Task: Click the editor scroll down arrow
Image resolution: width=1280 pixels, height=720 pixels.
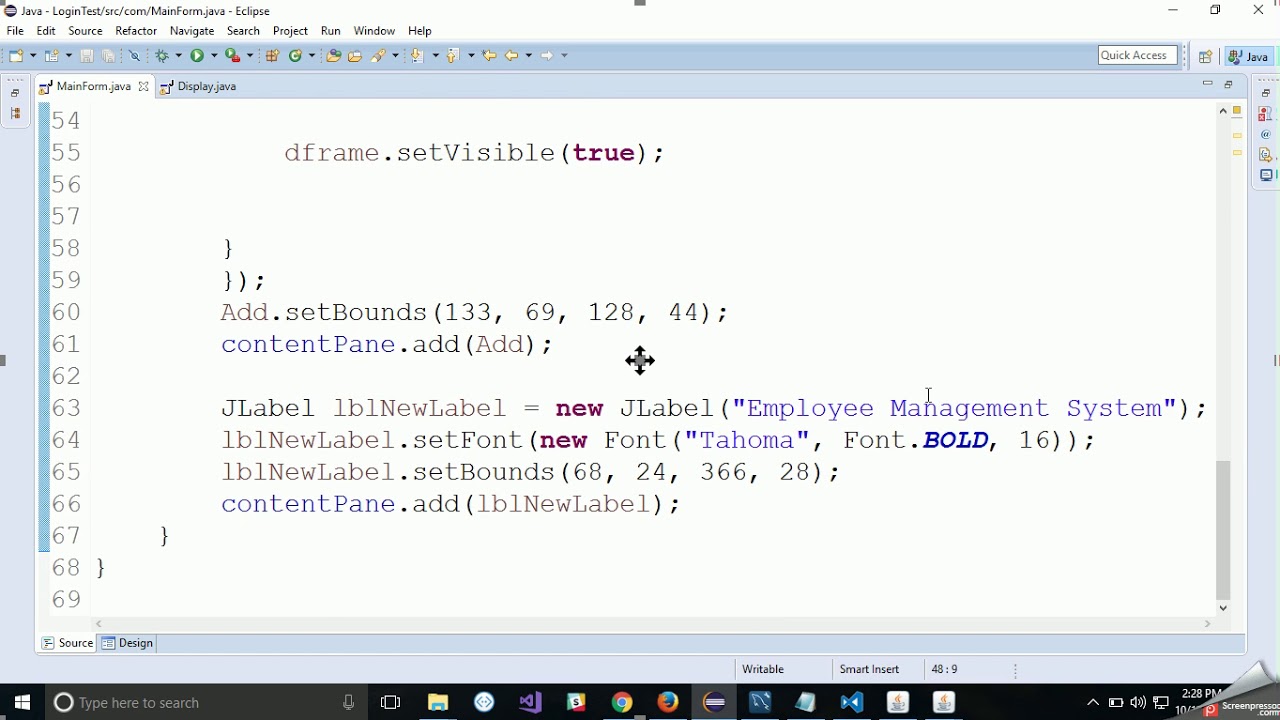Action: [x=1223, y=607]
